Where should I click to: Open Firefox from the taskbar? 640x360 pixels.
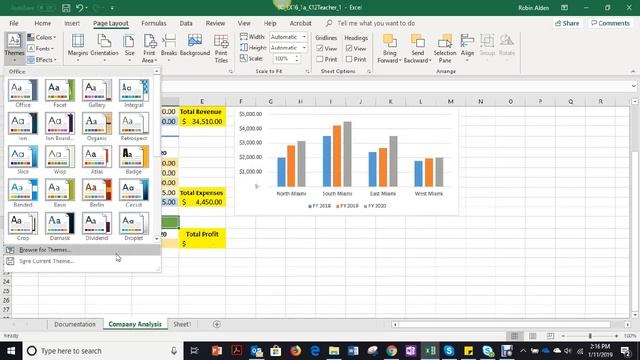tap(296, 351)
